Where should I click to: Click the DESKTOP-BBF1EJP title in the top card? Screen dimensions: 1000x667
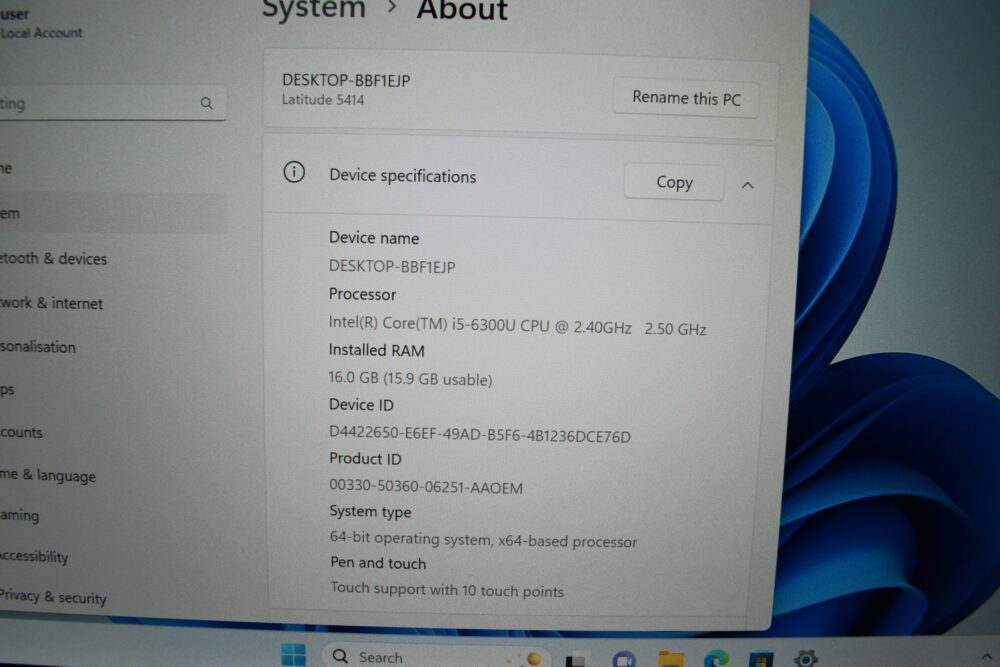click(346, 80)
